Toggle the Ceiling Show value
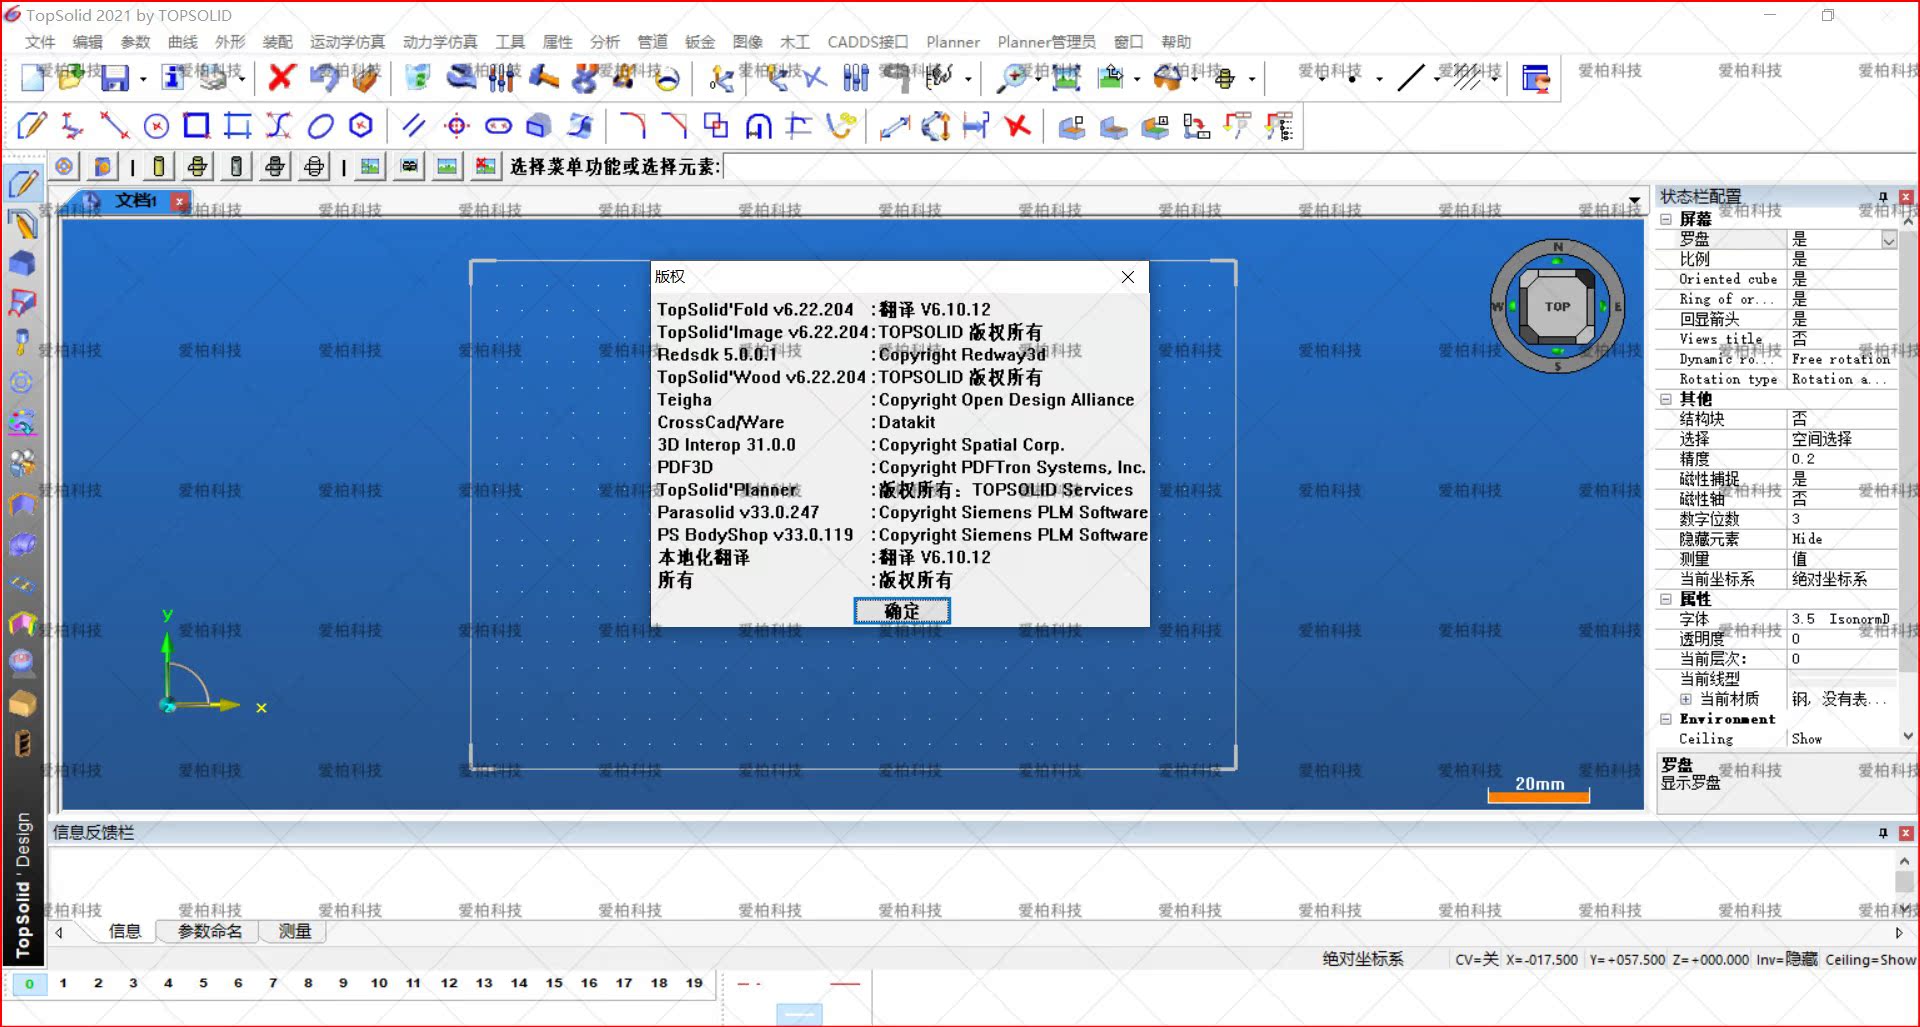Image resolution: width=1920 pixels, height=1027 pixels. coord(1842,739)
